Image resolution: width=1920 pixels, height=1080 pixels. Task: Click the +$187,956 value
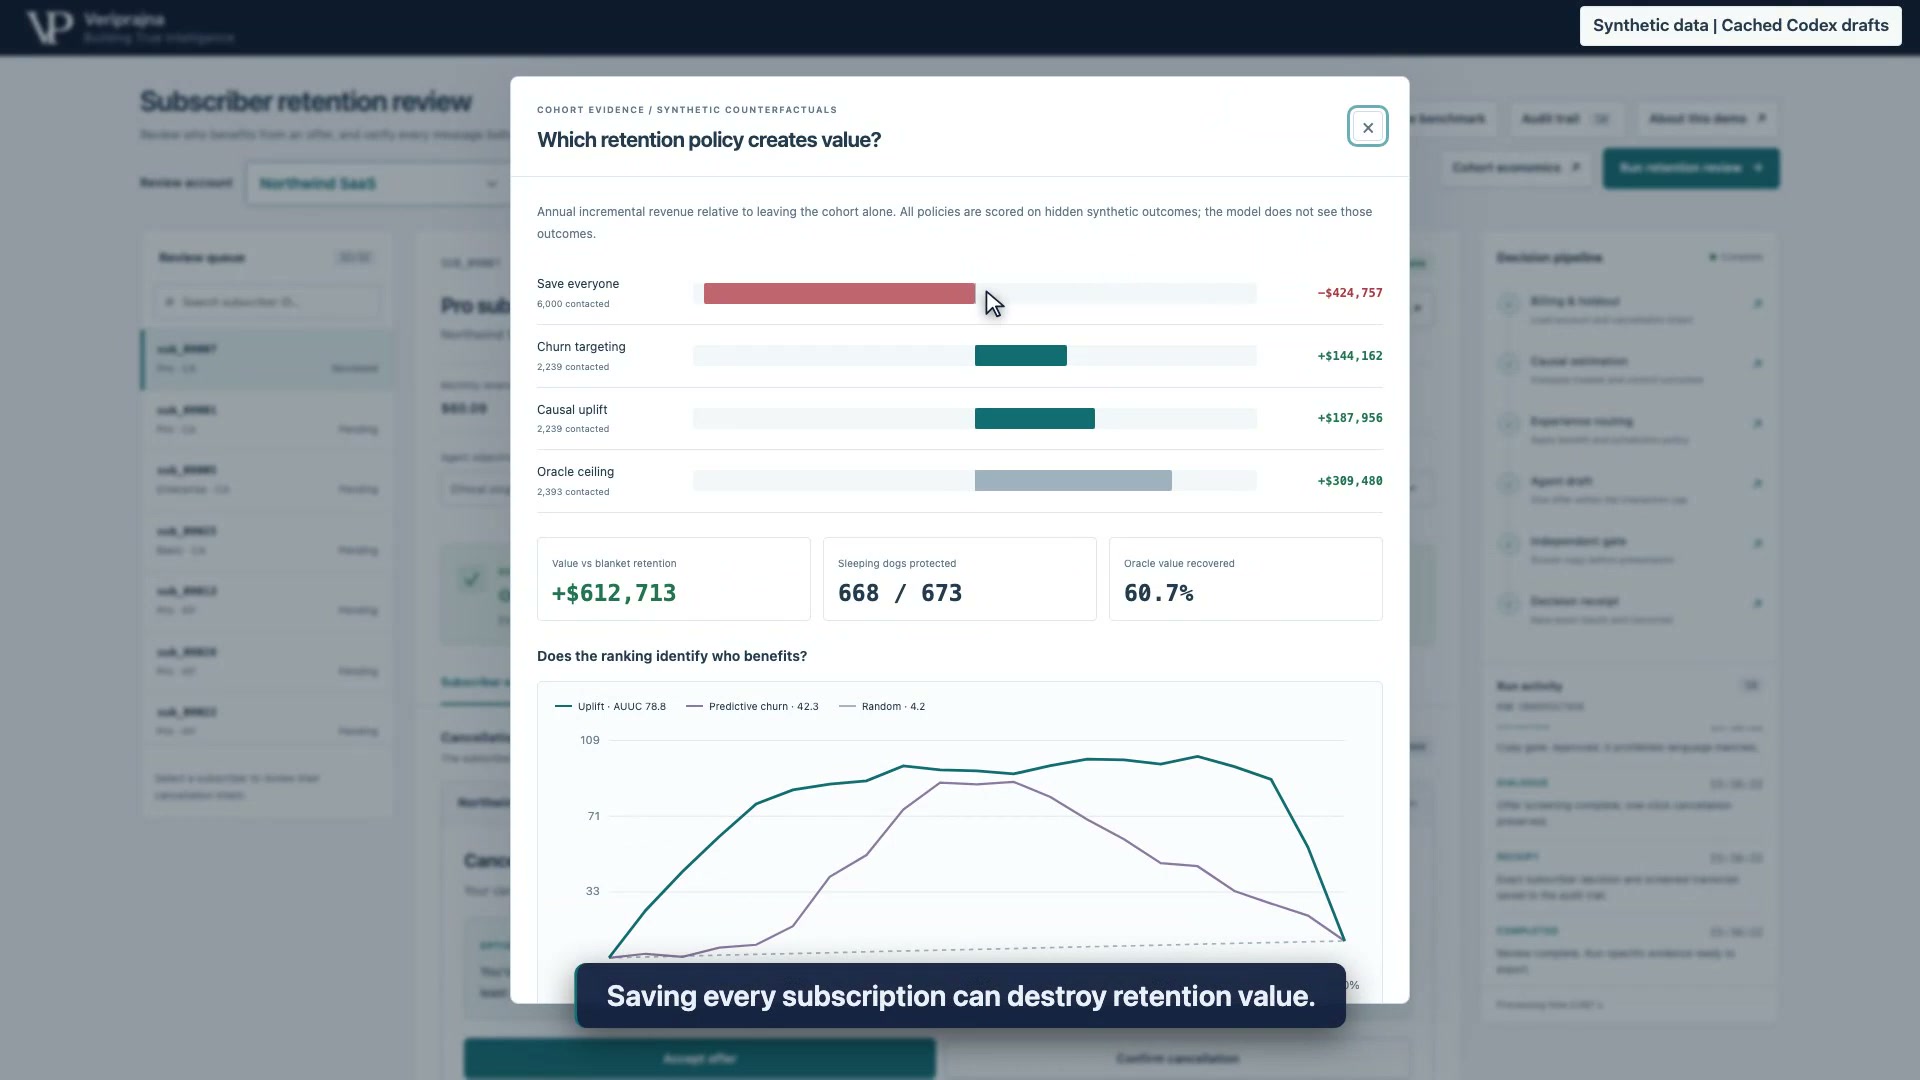1350,418
